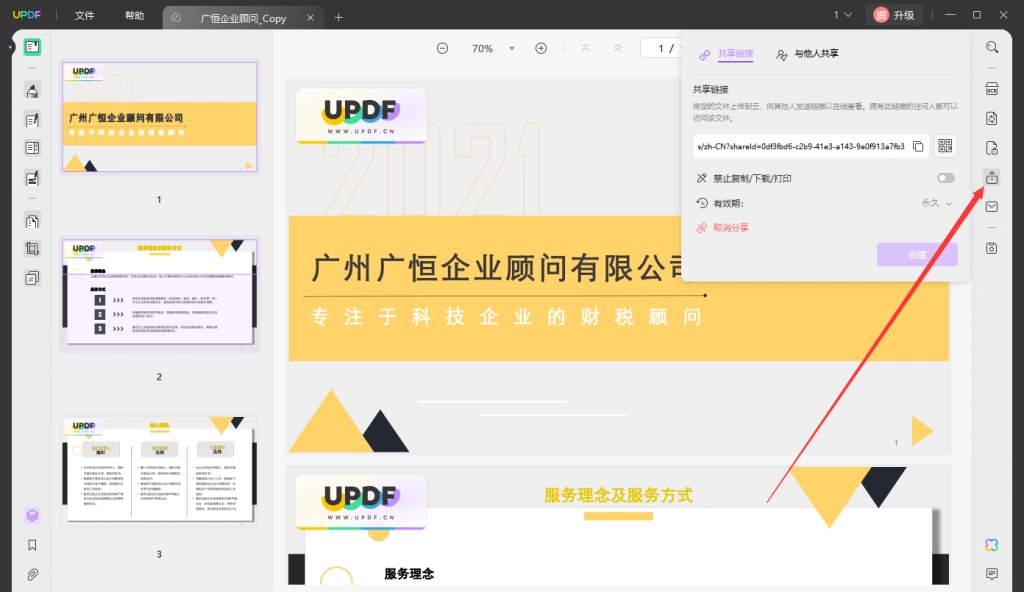Open the bookmarks panel
Image resolution: width=1024 pixels, height=592 pixels.
click(32, 545)
